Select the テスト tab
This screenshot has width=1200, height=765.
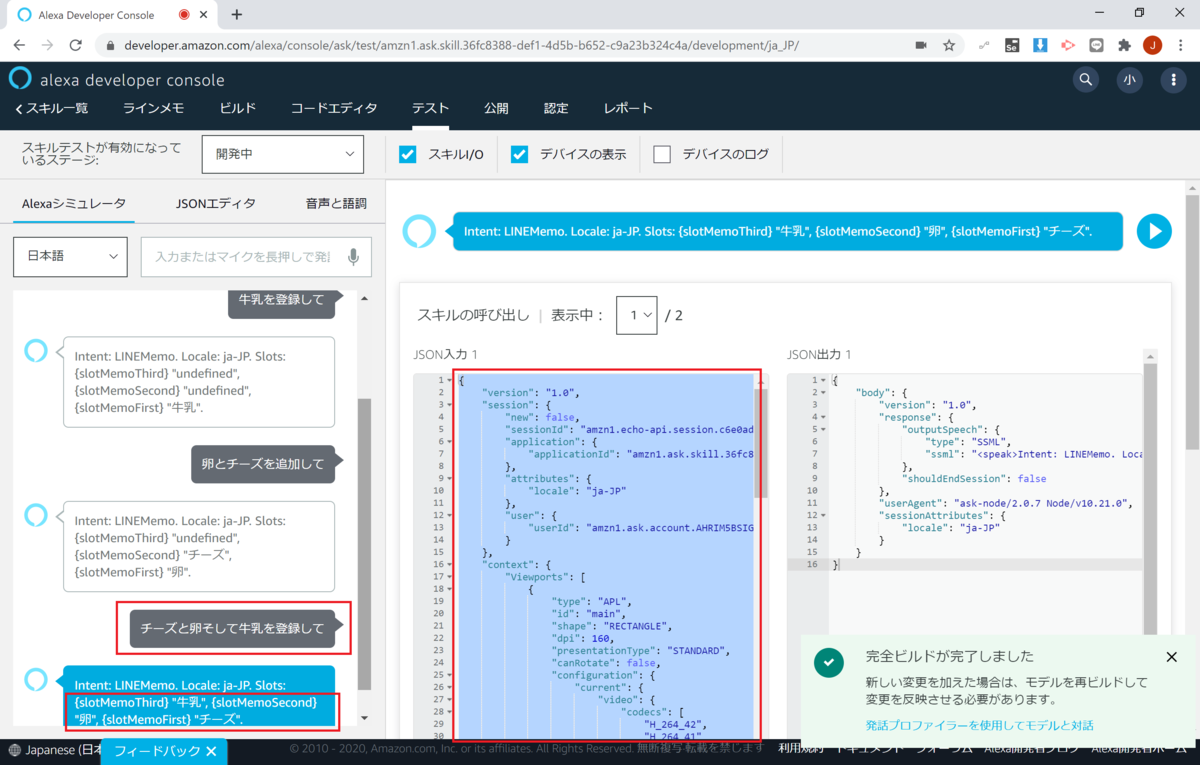tap(430, 108)
